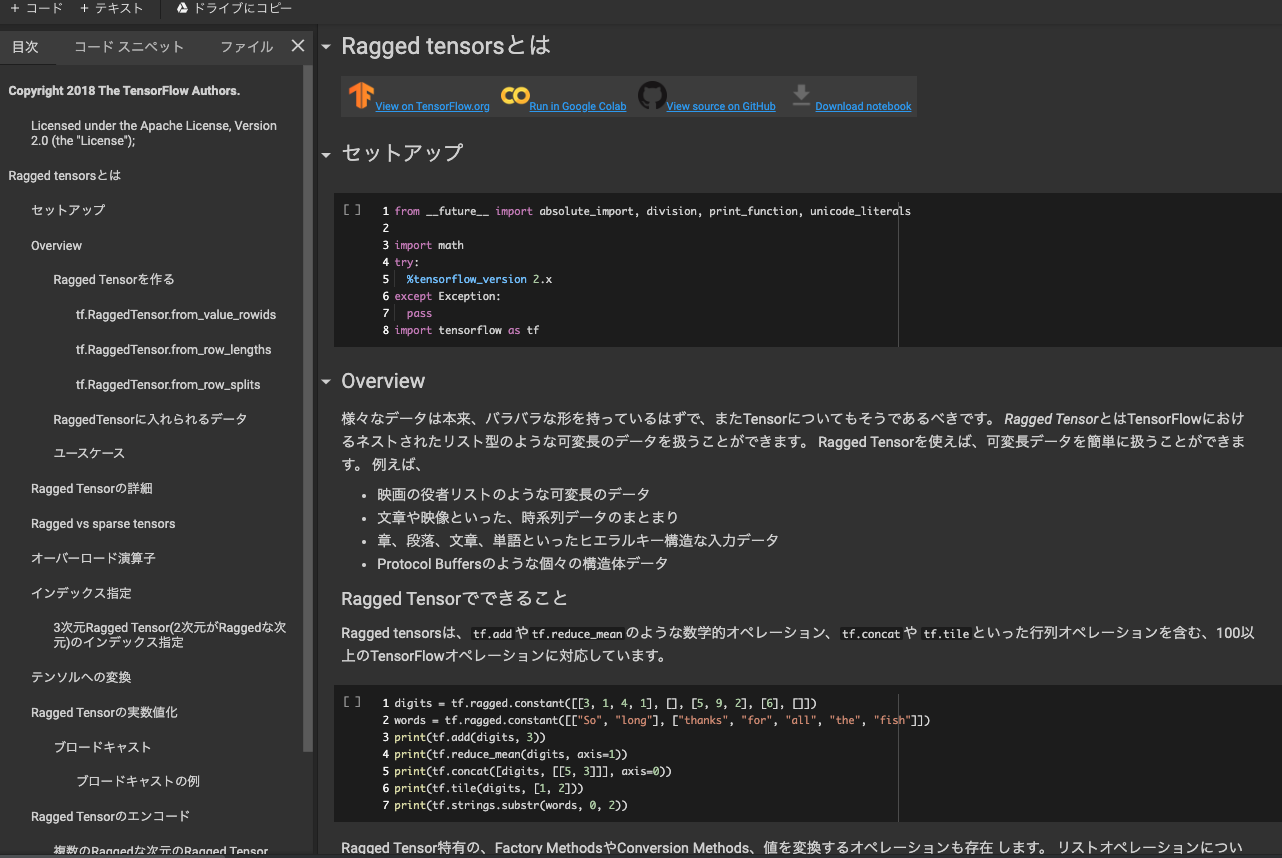Click the Google Colab logo icon
This screenshot has width=1282, height=858.
pyautogui.click(x=515, y=96)
